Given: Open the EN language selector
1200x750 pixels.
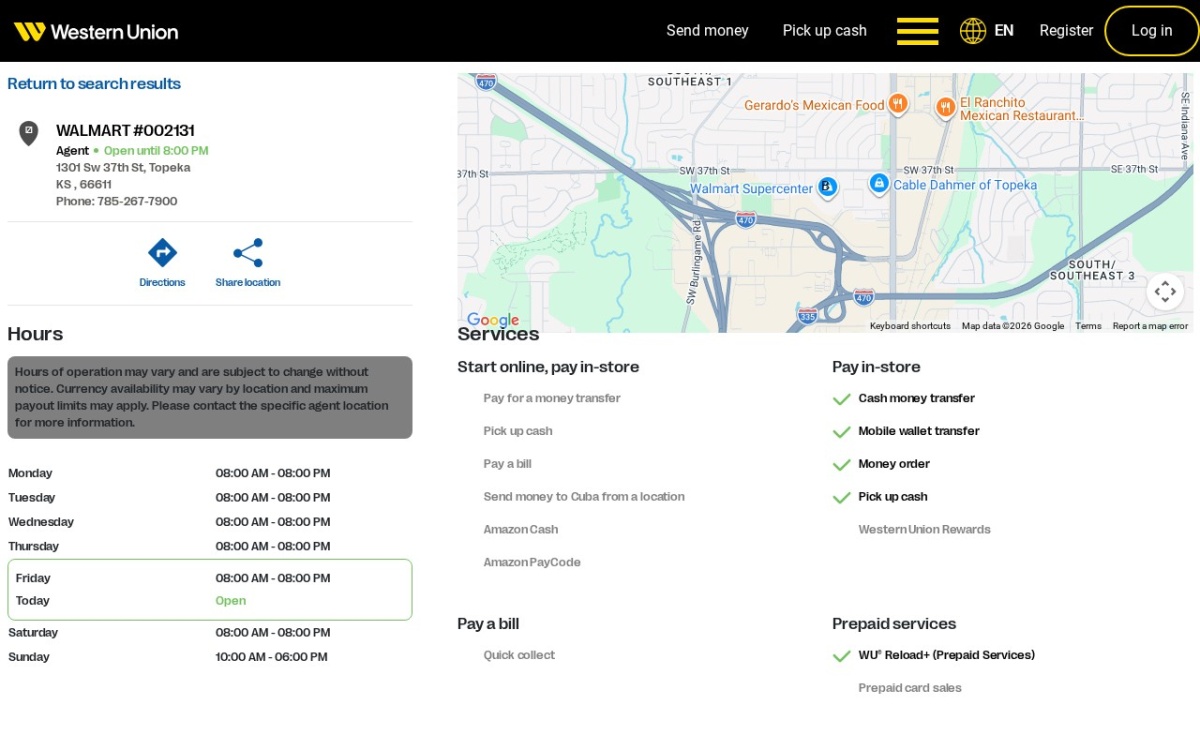Looking at the screenshot, I should (x=1004, y=31).
